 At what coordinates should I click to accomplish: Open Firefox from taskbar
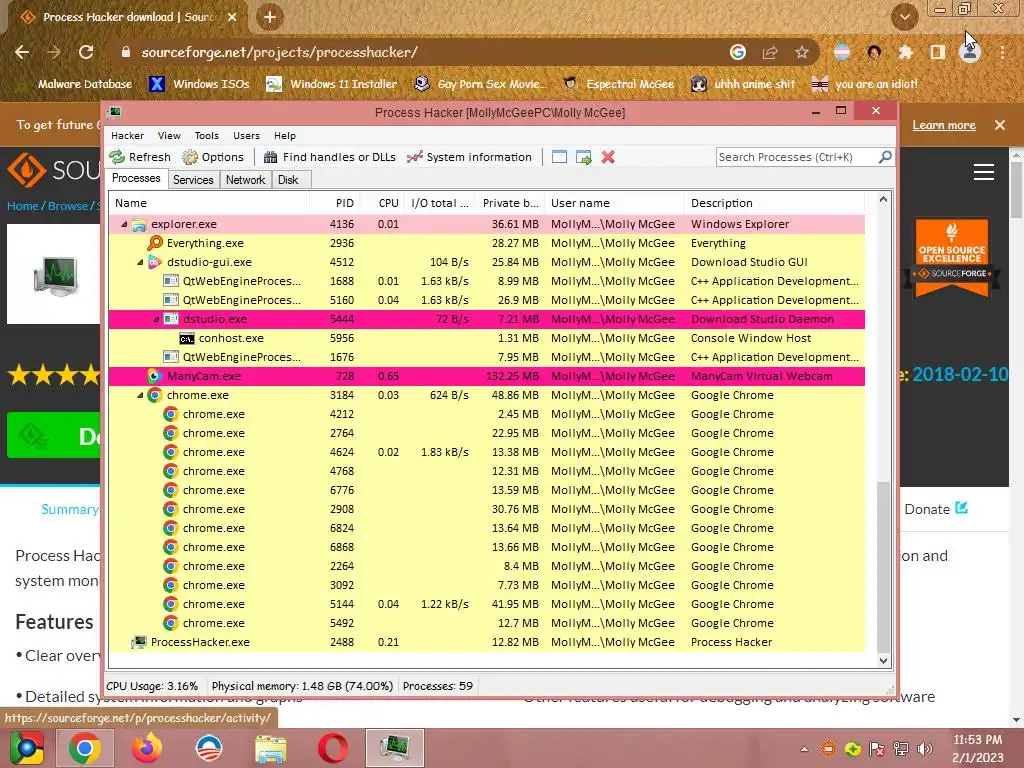point(147,748)
